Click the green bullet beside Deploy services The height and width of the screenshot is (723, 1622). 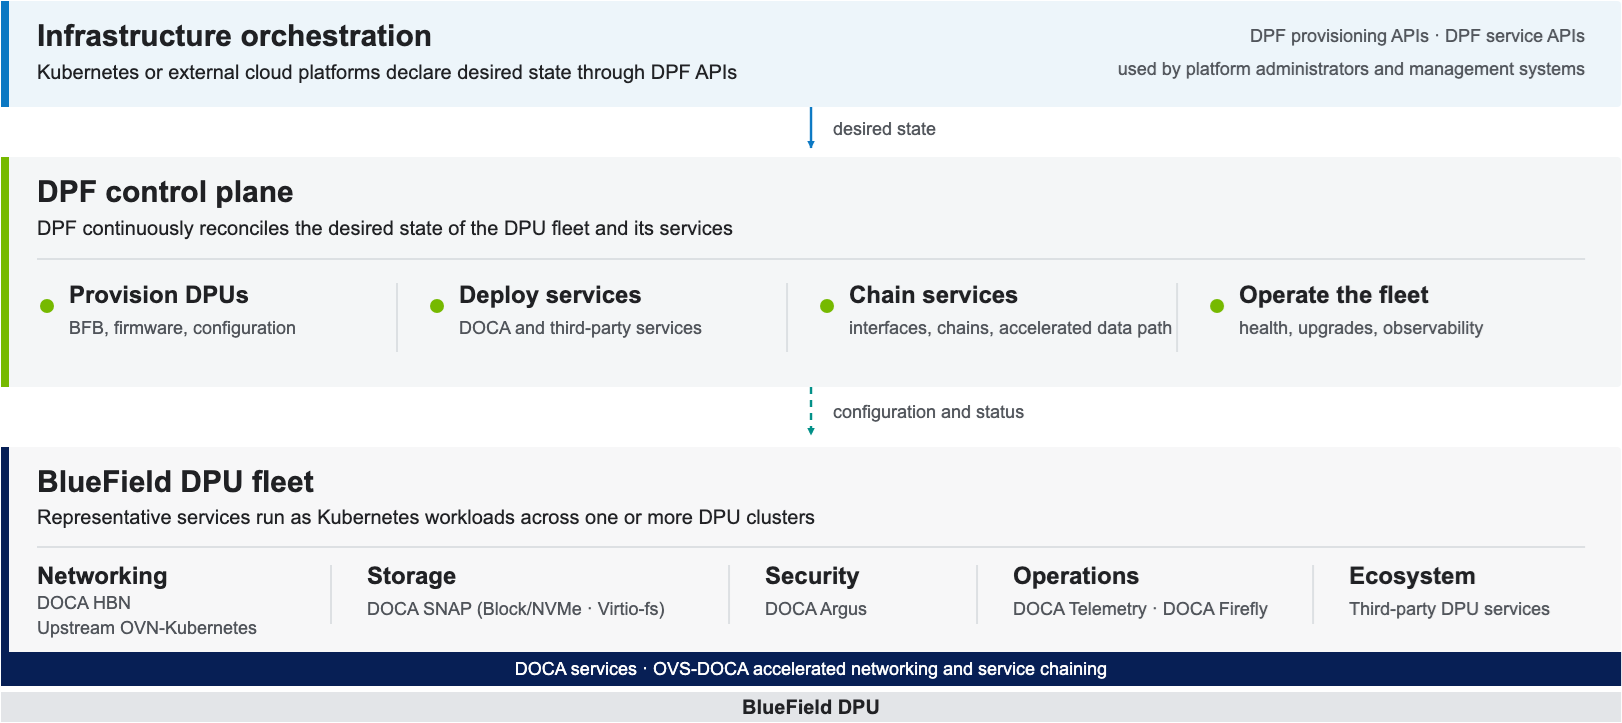coord(437,306)
